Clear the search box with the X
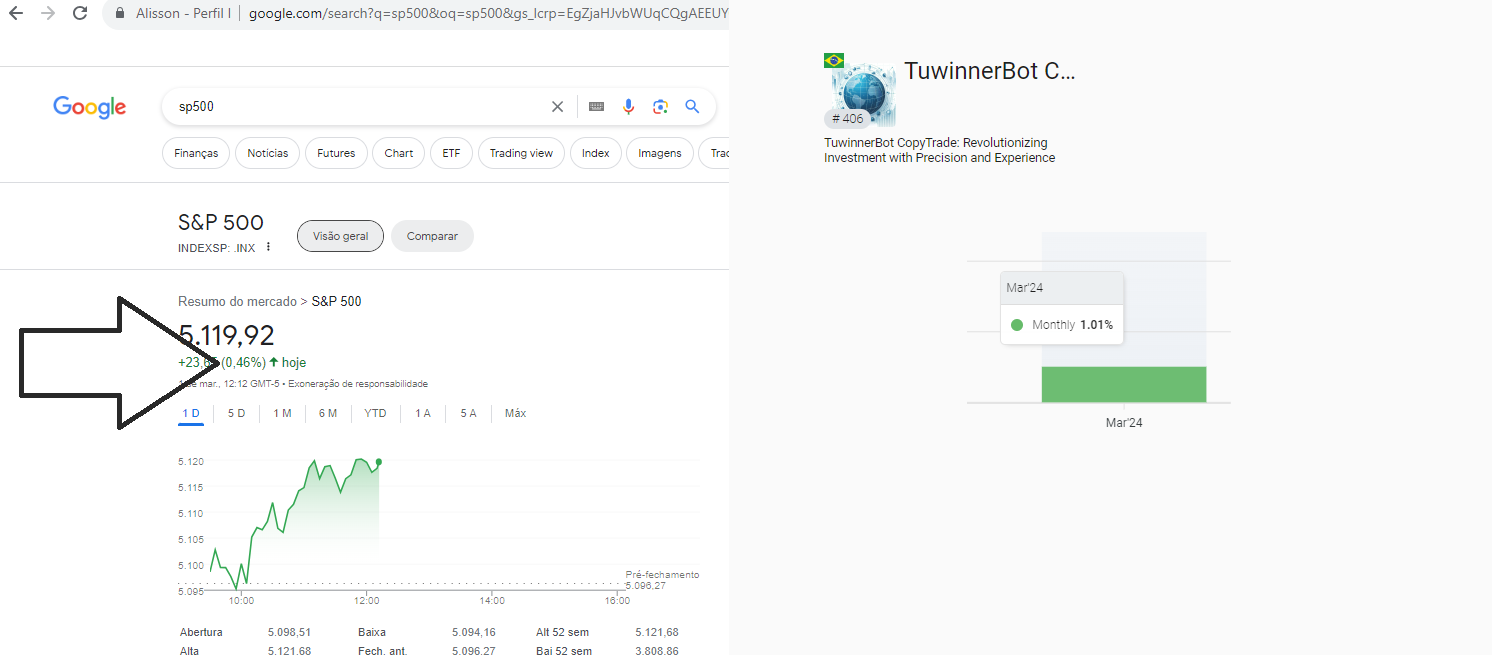Viewport: 1492px width, 655px height. 557,106
